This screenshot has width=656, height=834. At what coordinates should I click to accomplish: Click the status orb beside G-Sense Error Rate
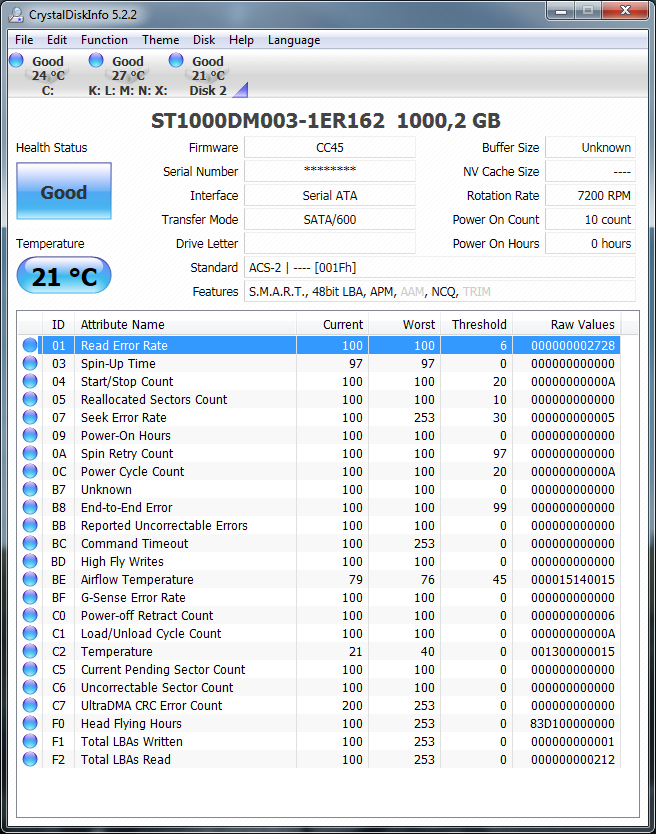[30, 598]
